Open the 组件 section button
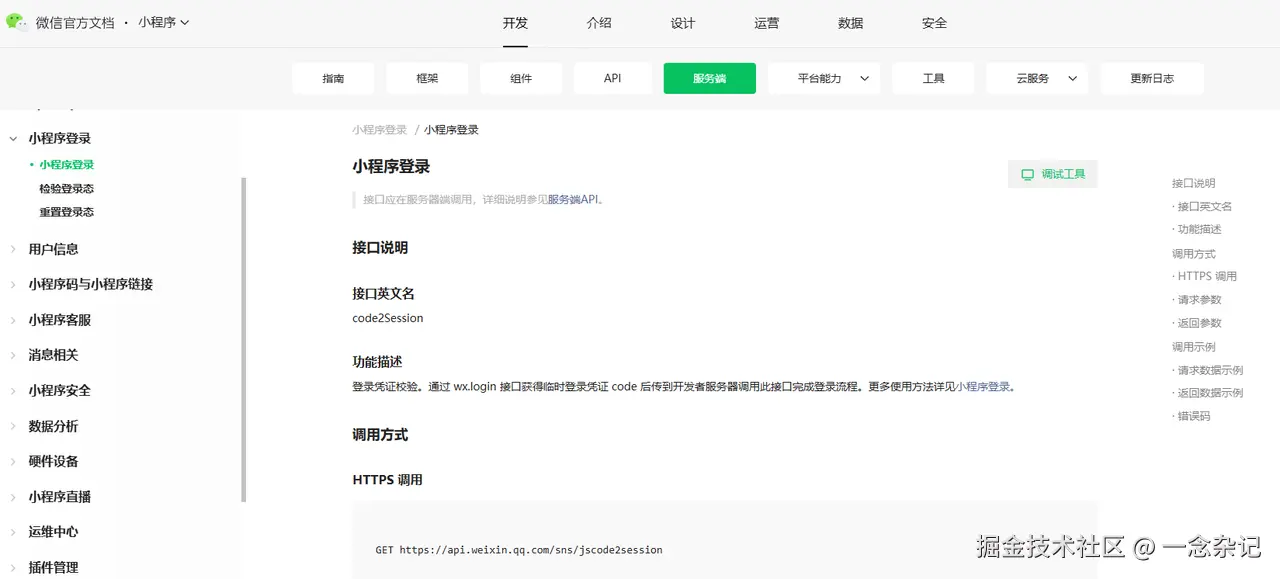Image resolution: width=1280 pixels, height=579 pixels. tap(521, 78)
